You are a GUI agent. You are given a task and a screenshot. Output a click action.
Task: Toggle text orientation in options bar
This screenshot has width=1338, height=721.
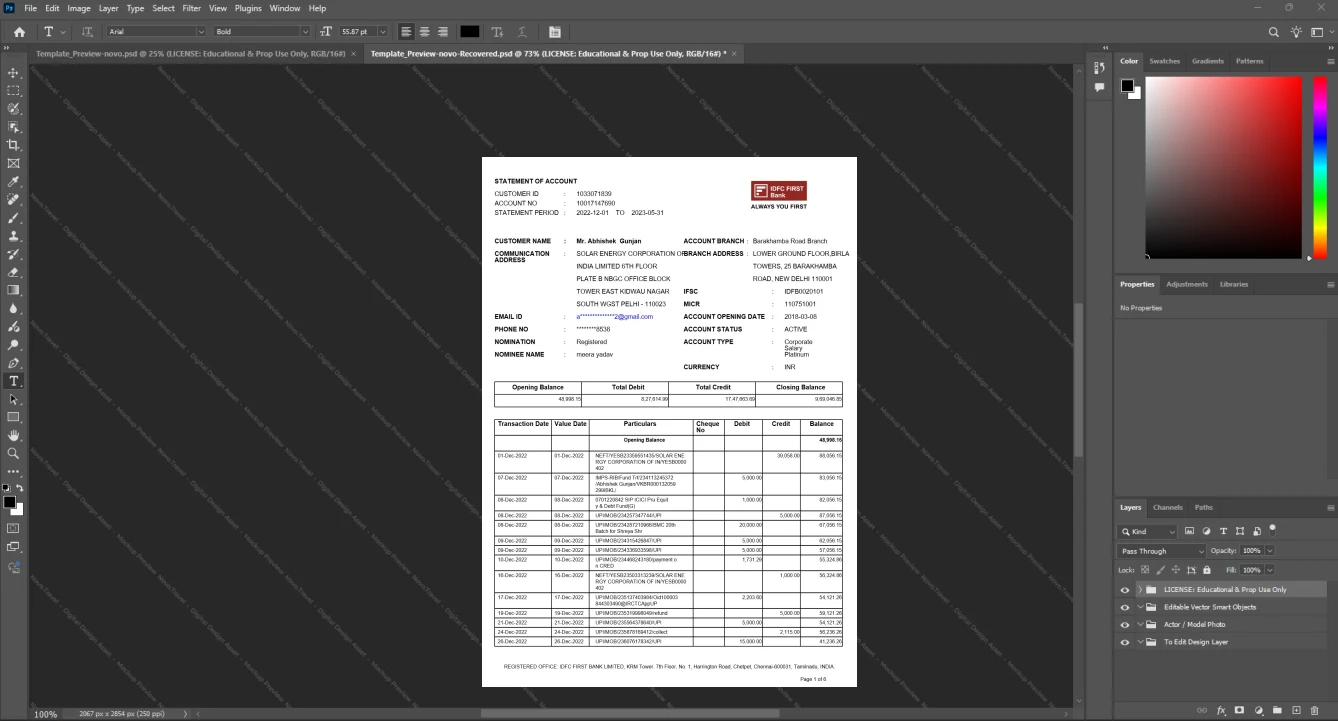click(87, 32)
